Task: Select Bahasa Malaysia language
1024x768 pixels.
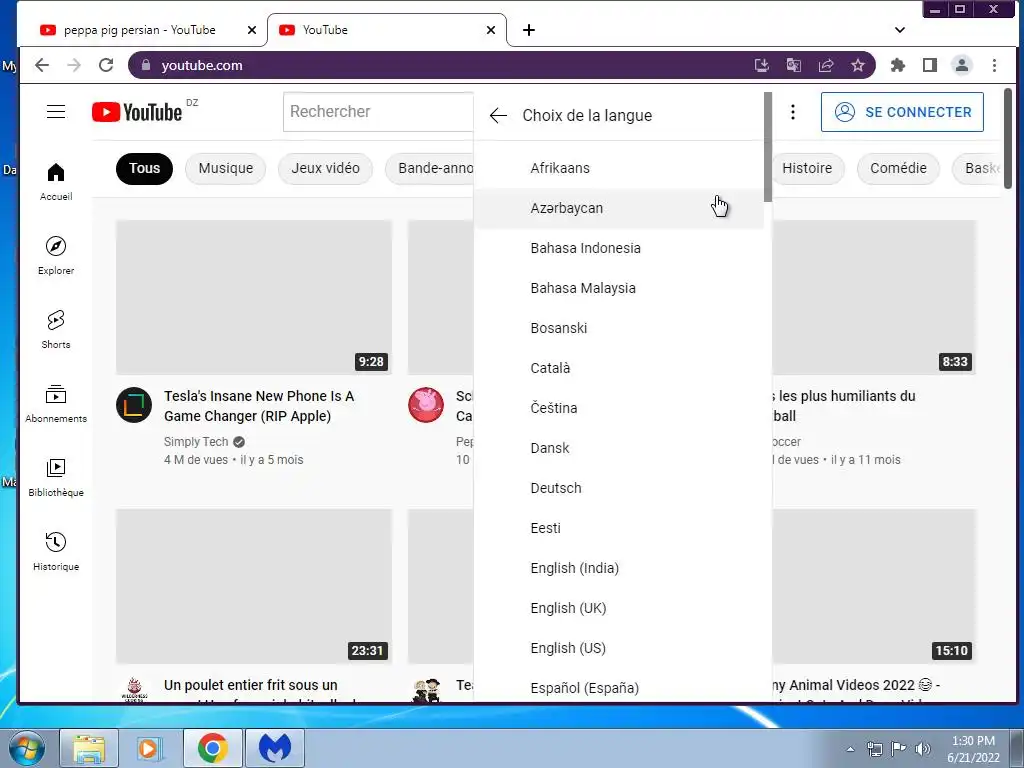Action: 619,288
